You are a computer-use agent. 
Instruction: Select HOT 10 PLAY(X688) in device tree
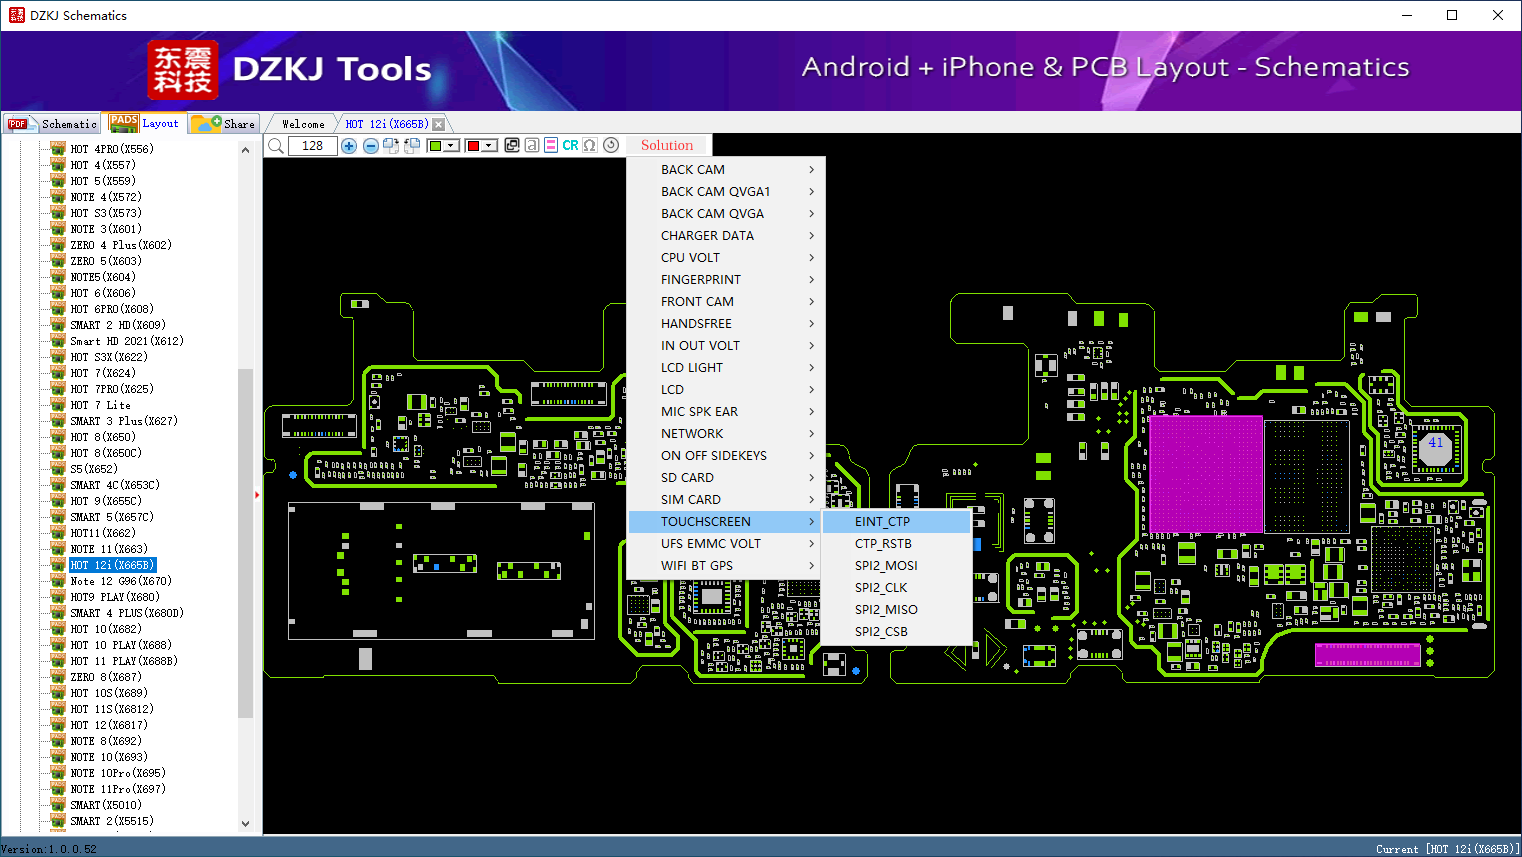click(121, 645)
